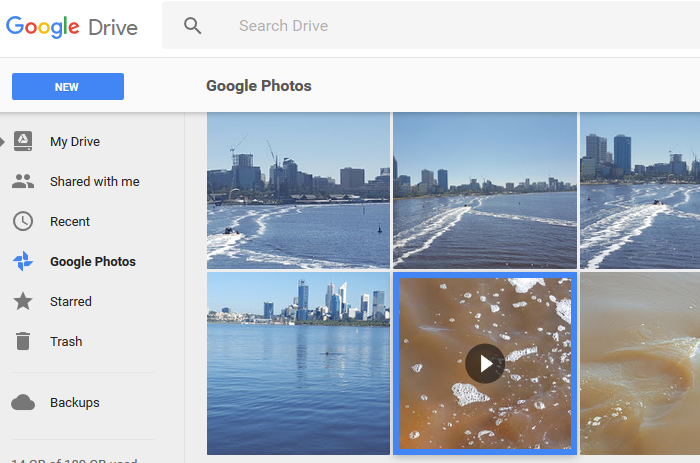Click the Starred star icon
The width and height of the screenshot is (700, 463).
coord(23,301)
